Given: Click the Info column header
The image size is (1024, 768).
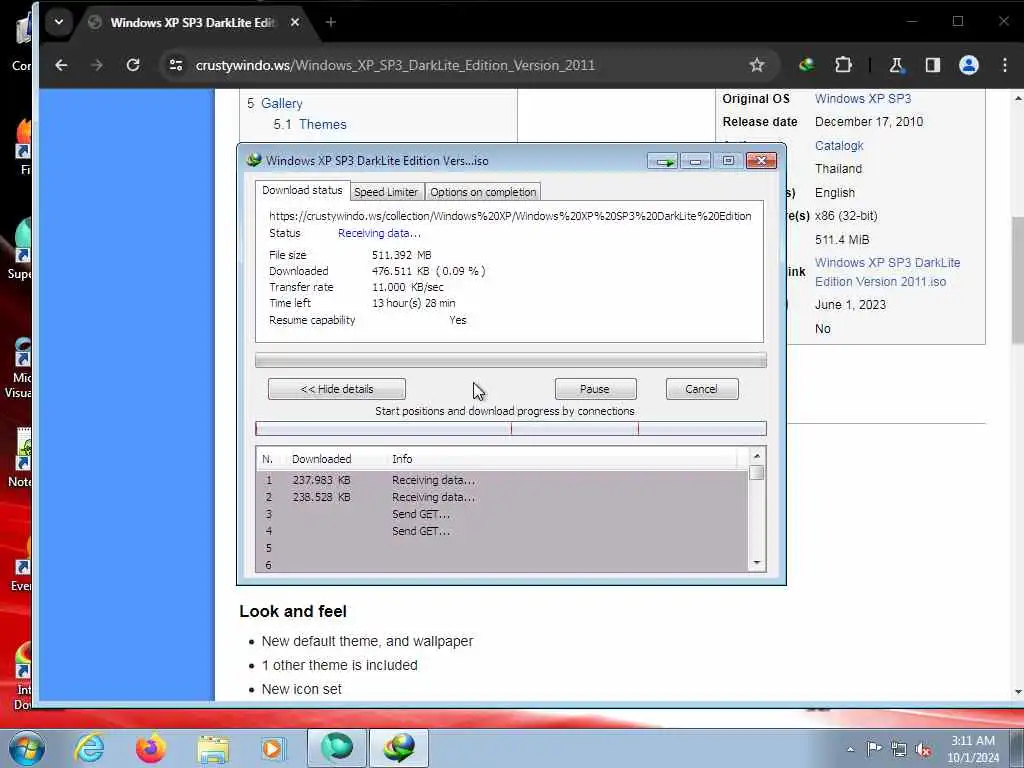Looking at the screenshot, I should pos(402,459).
